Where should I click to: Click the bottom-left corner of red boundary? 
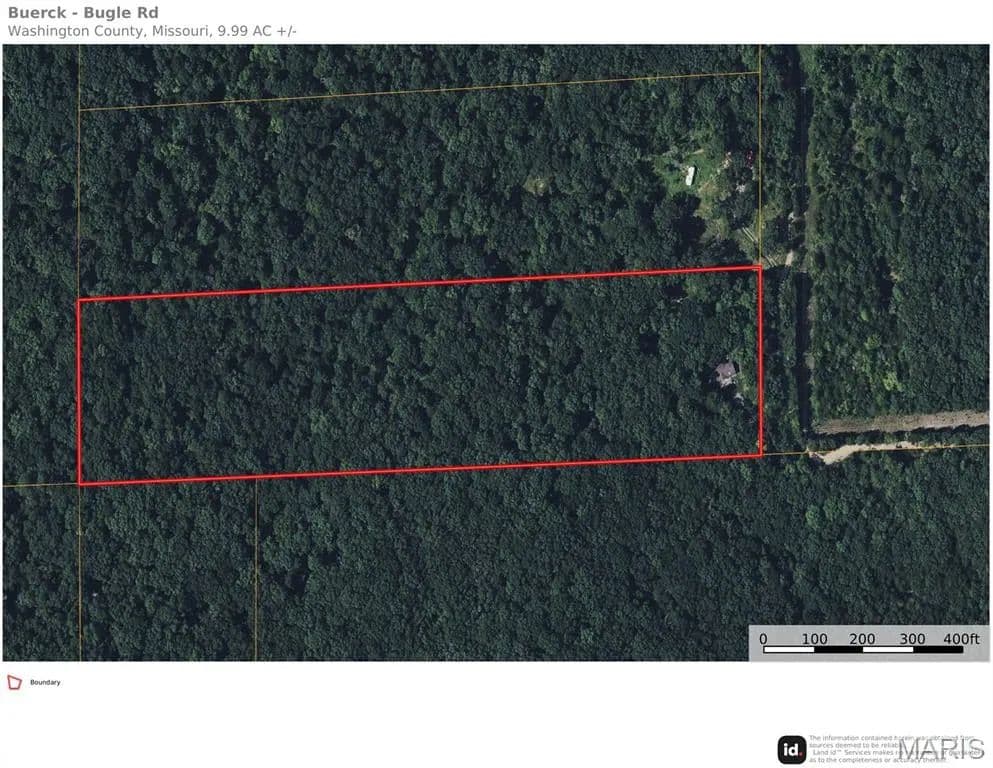click(80, 484)
